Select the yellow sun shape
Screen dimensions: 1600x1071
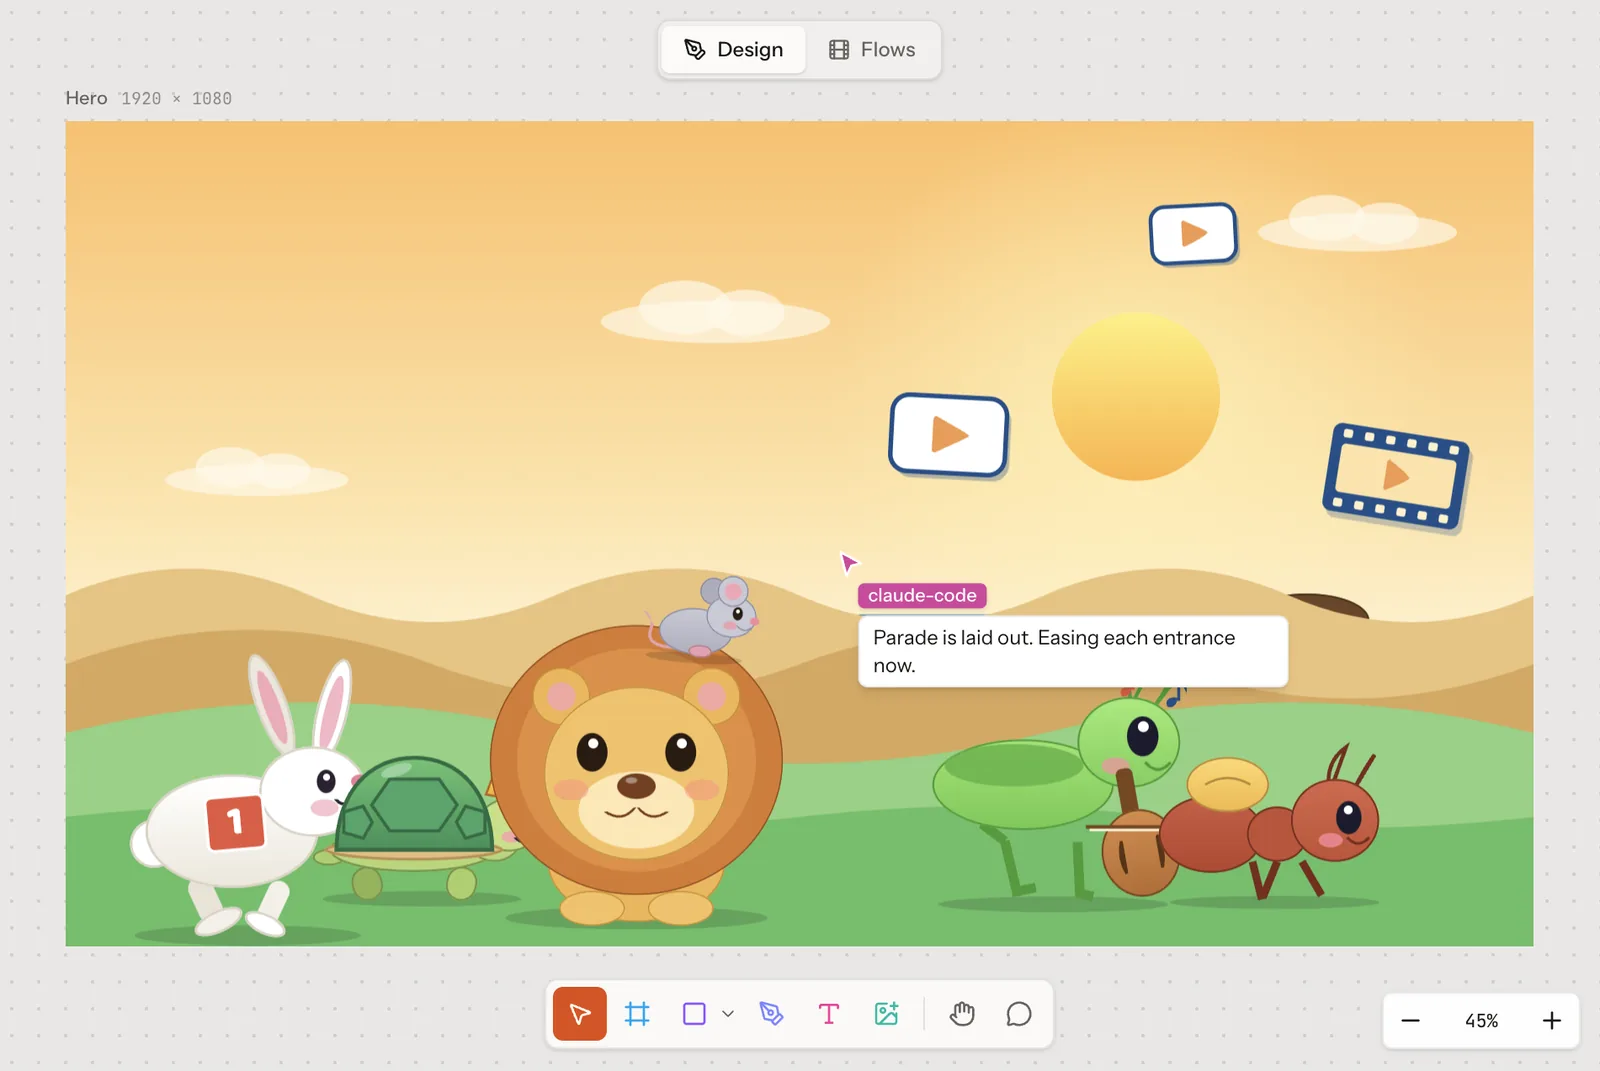1136,396
